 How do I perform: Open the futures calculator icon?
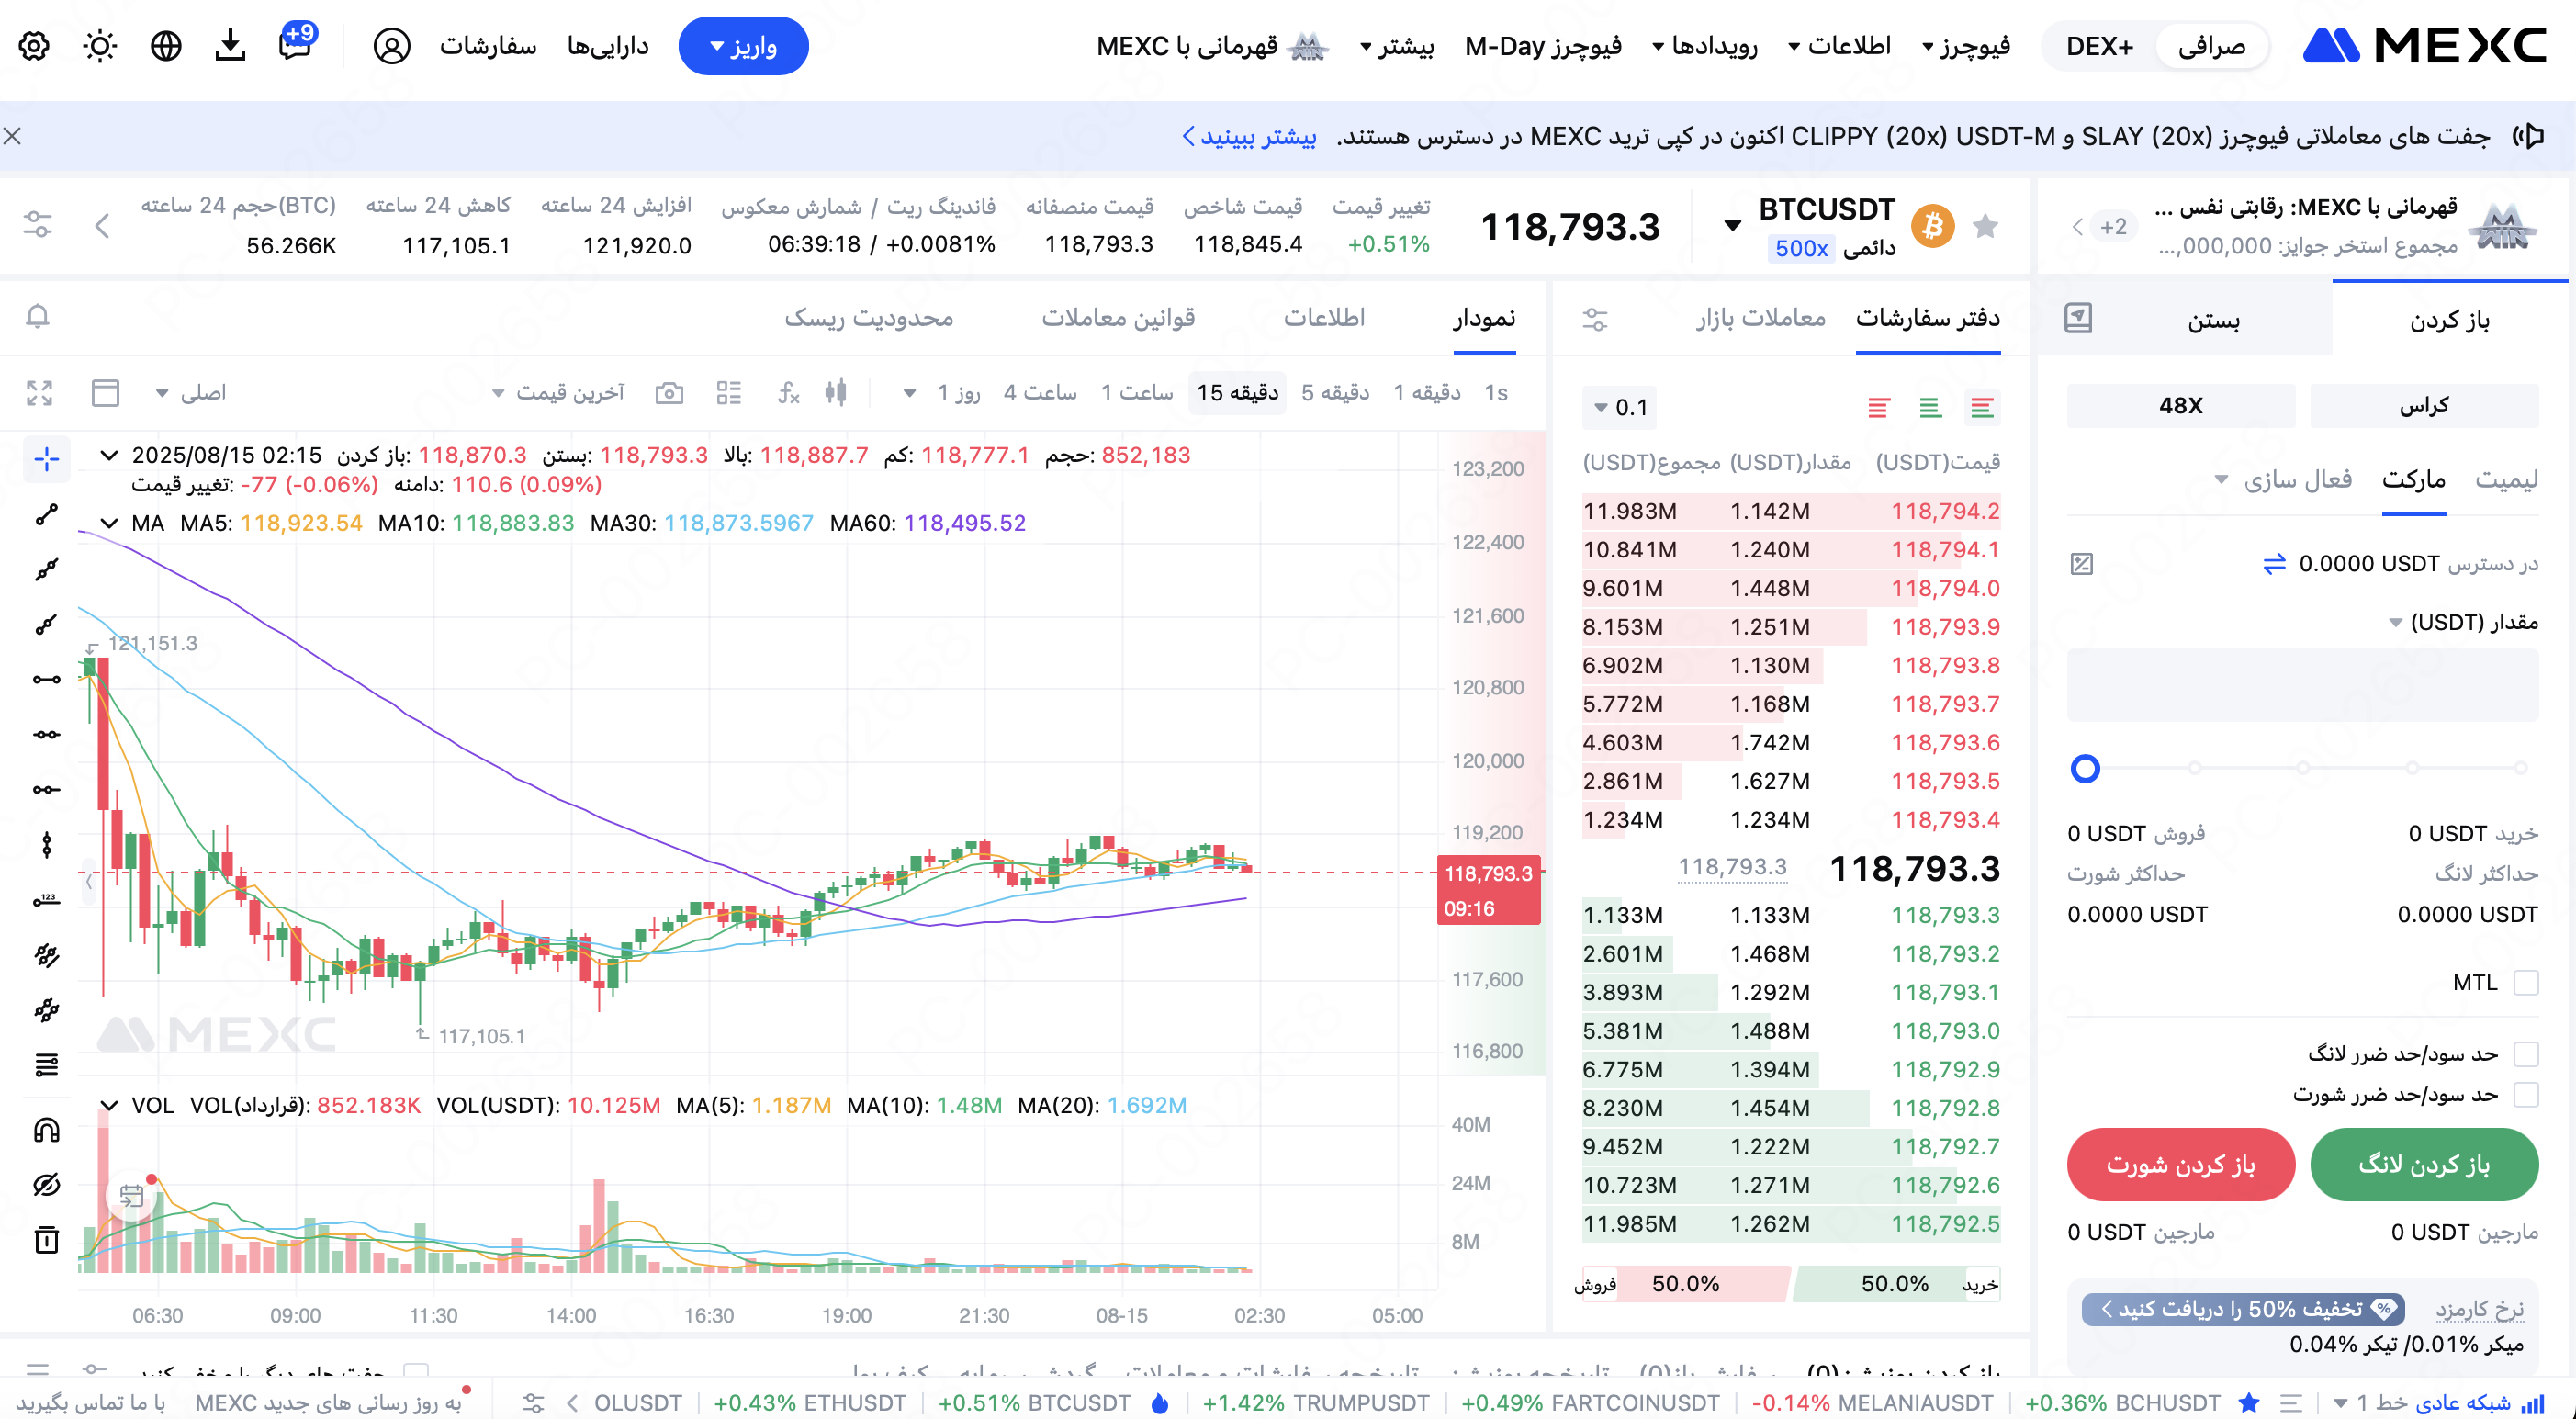[2081, 564]
